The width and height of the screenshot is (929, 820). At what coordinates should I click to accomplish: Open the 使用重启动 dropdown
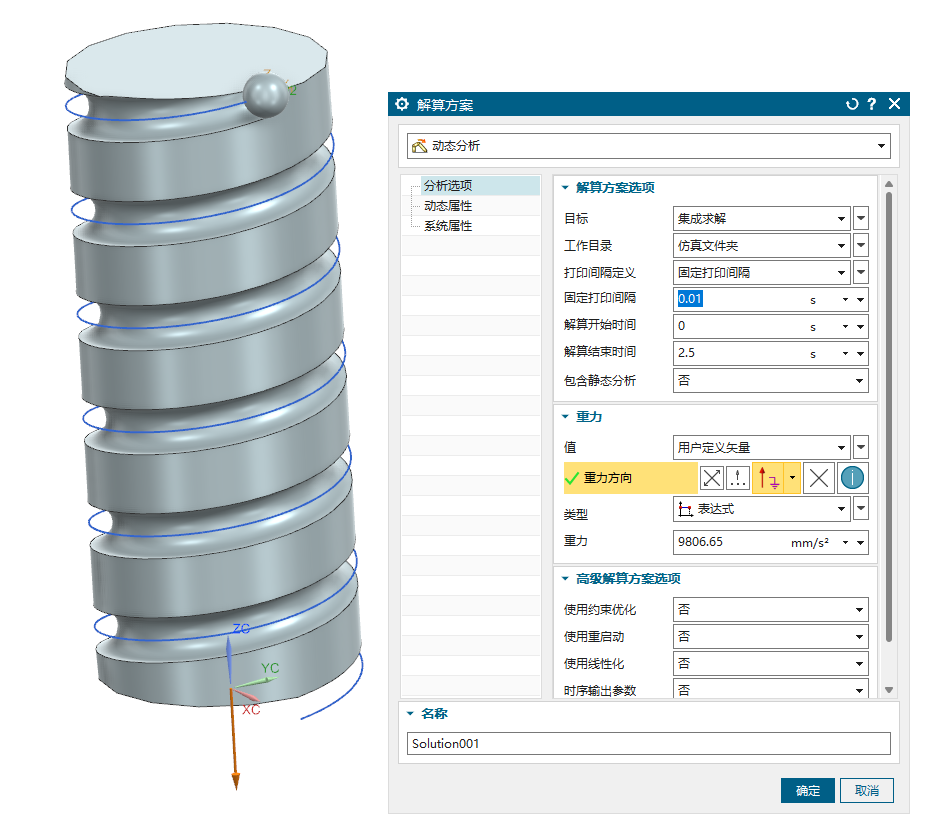[x=770, y=636]
